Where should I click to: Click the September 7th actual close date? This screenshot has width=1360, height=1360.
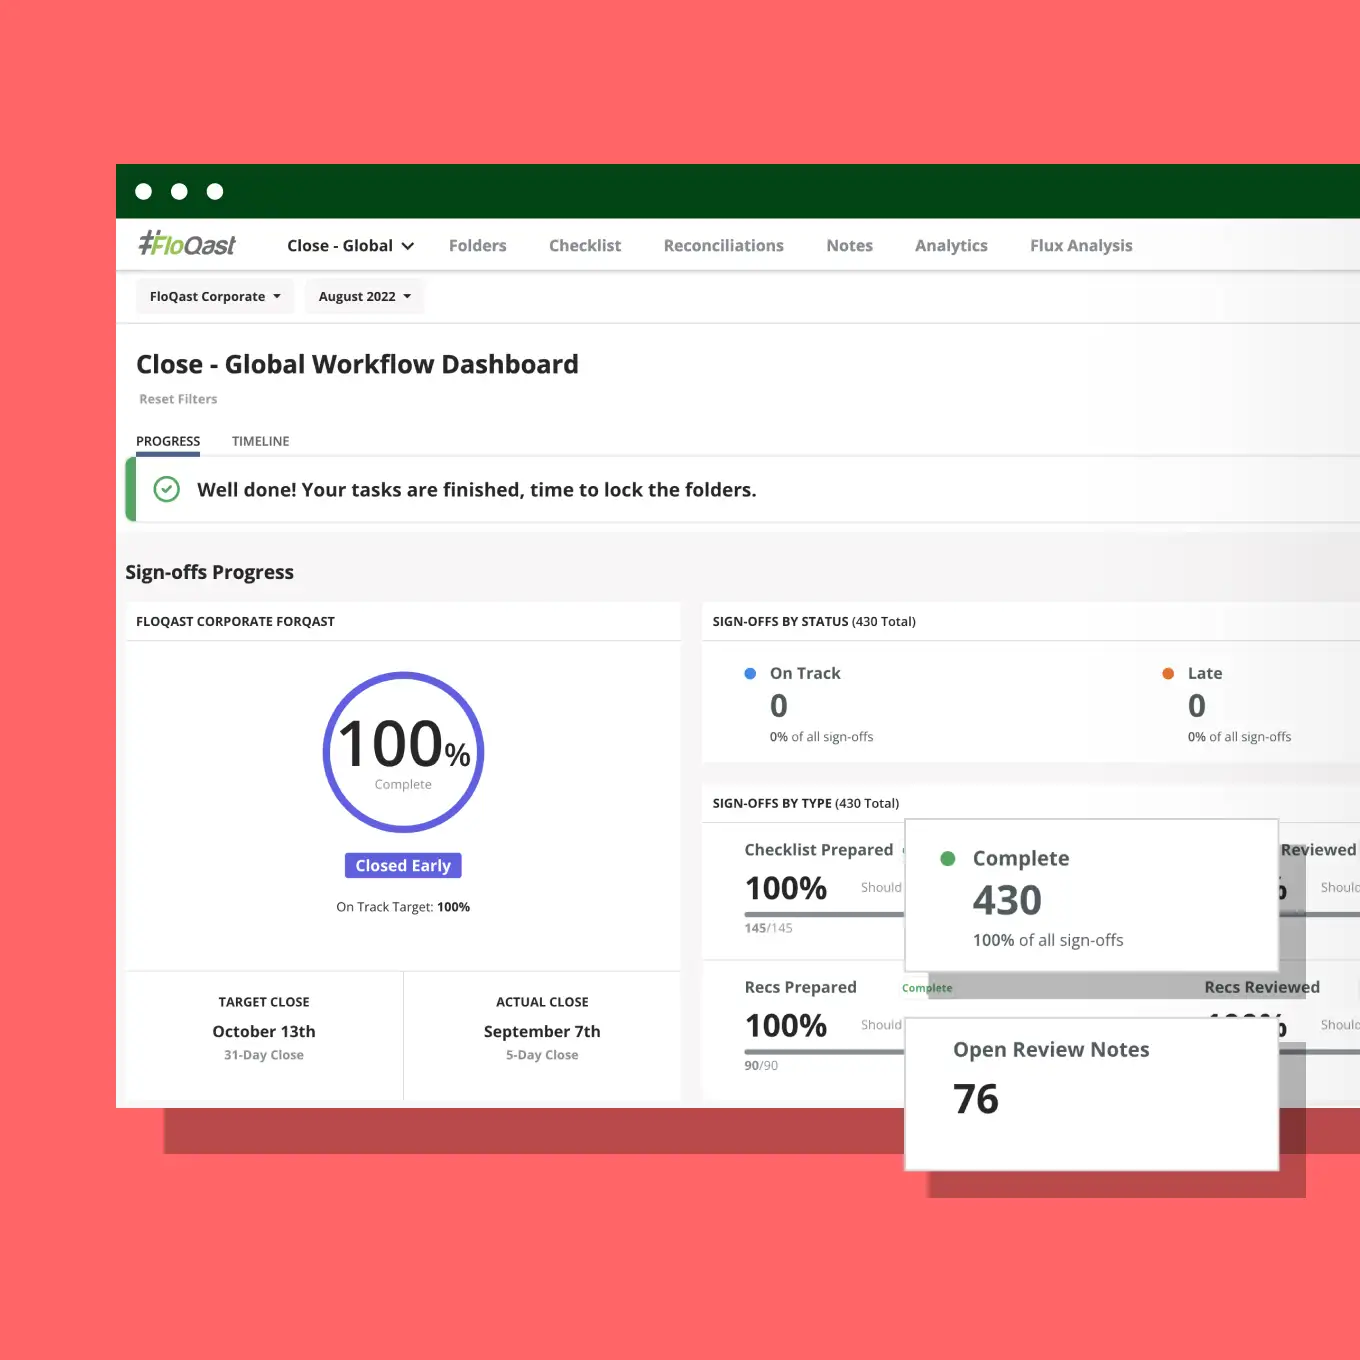click(x=542, y=1032)
